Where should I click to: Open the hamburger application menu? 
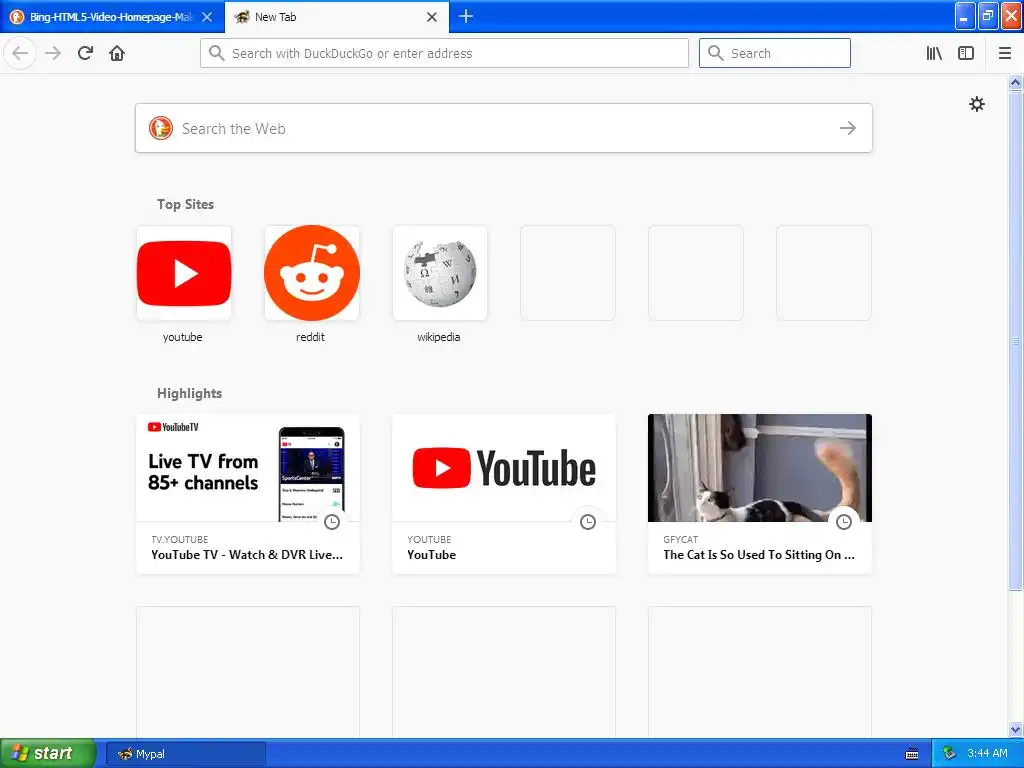pyautogui.click(x=1004, y=53)
